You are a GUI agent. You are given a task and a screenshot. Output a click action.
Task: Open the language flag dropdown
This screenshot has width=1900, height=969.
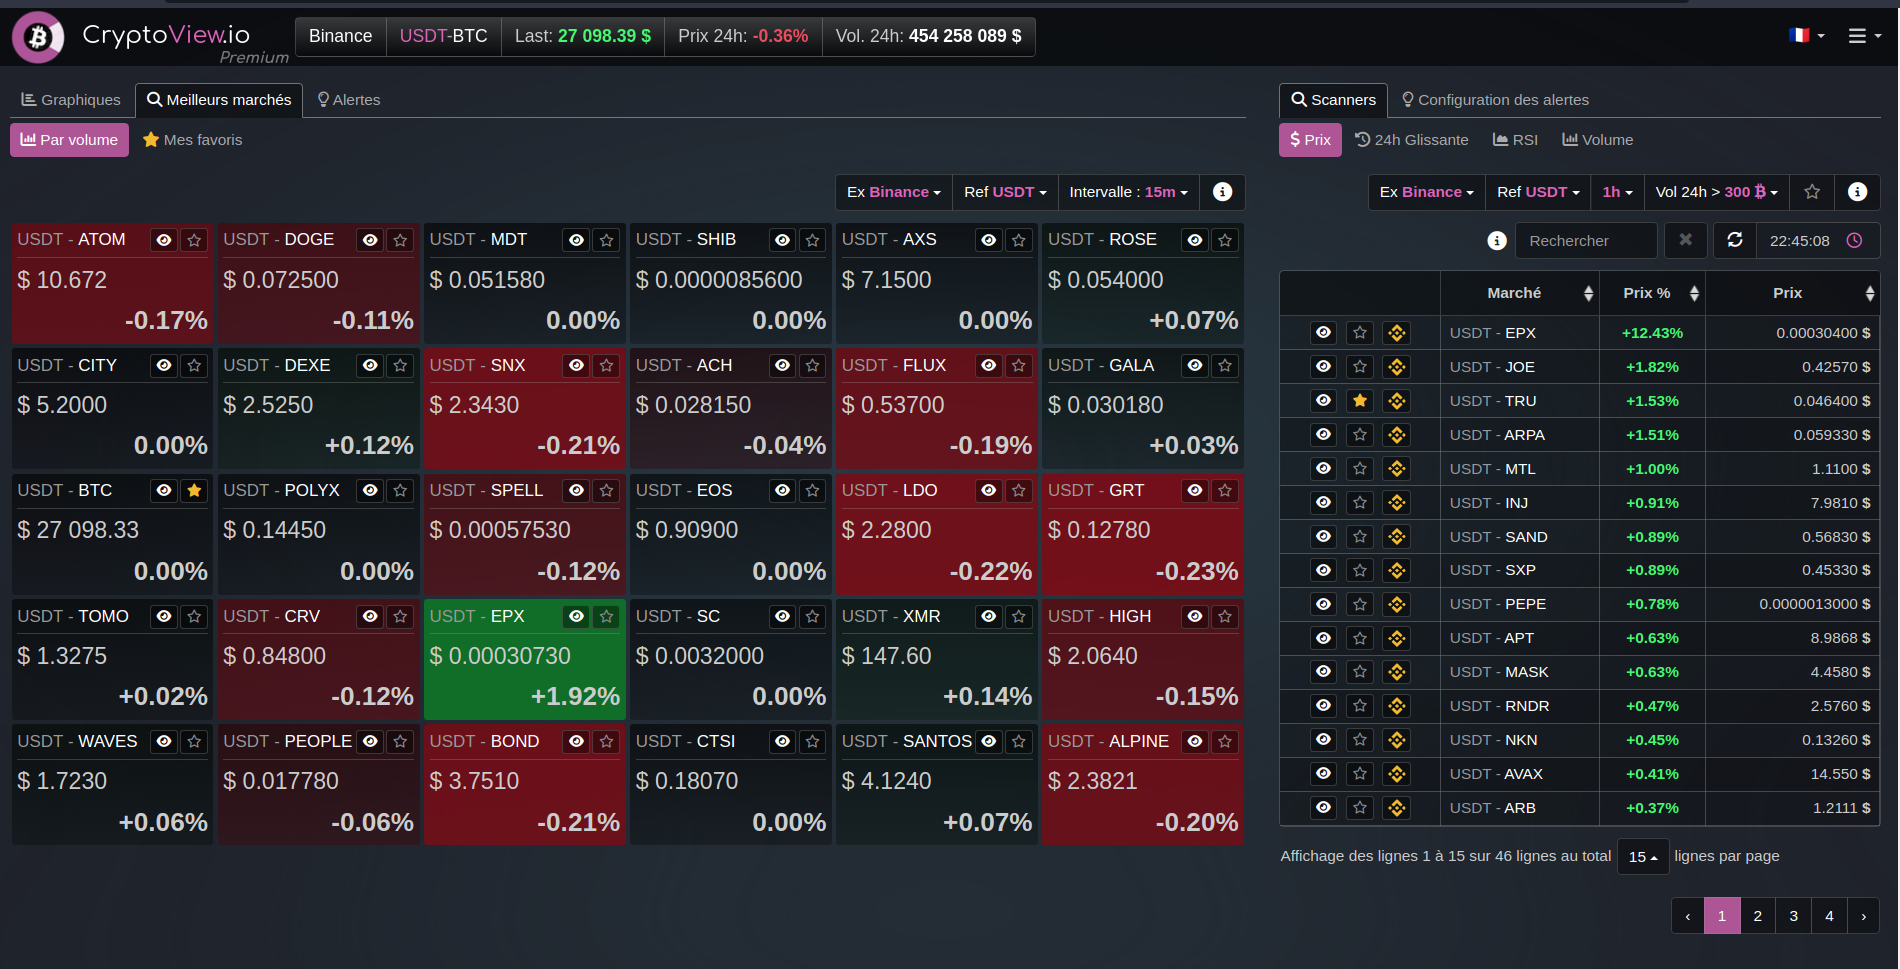pos(1807,36)
